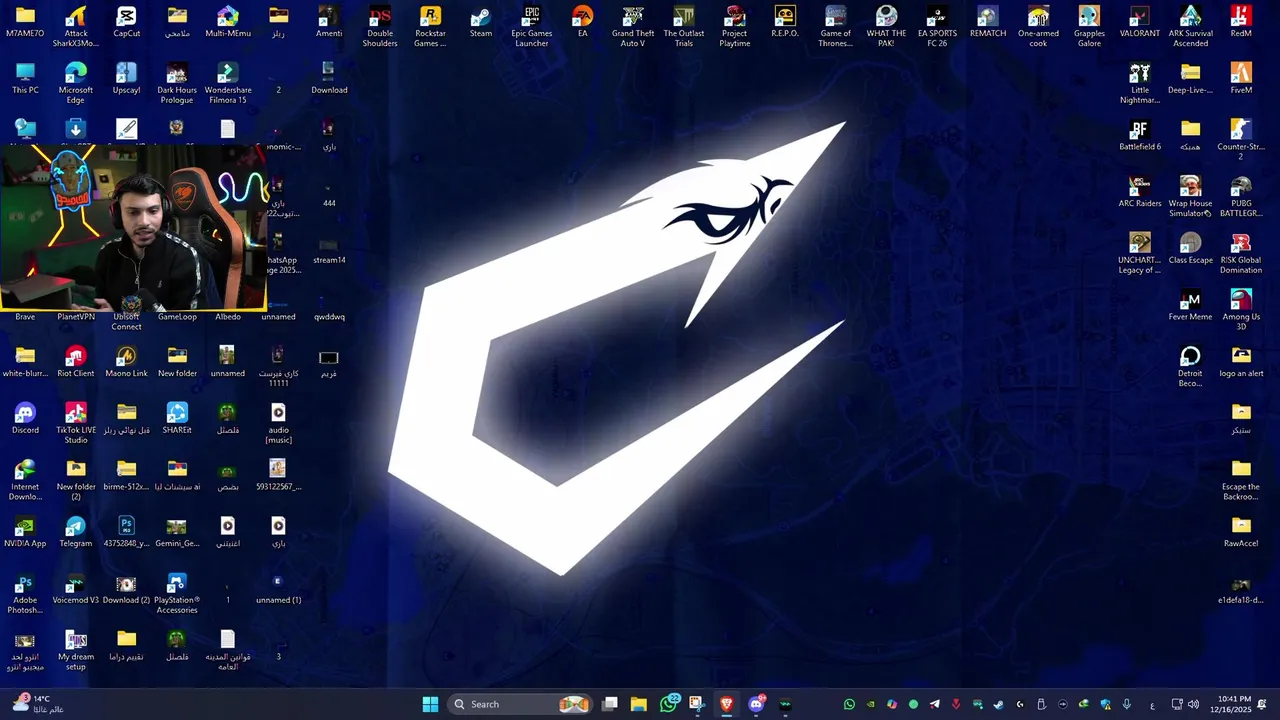The height and width of the screenshot is (720, 1280).
Task: Open the NVIDIA App desktop shortcut
Action: [25, 532]
